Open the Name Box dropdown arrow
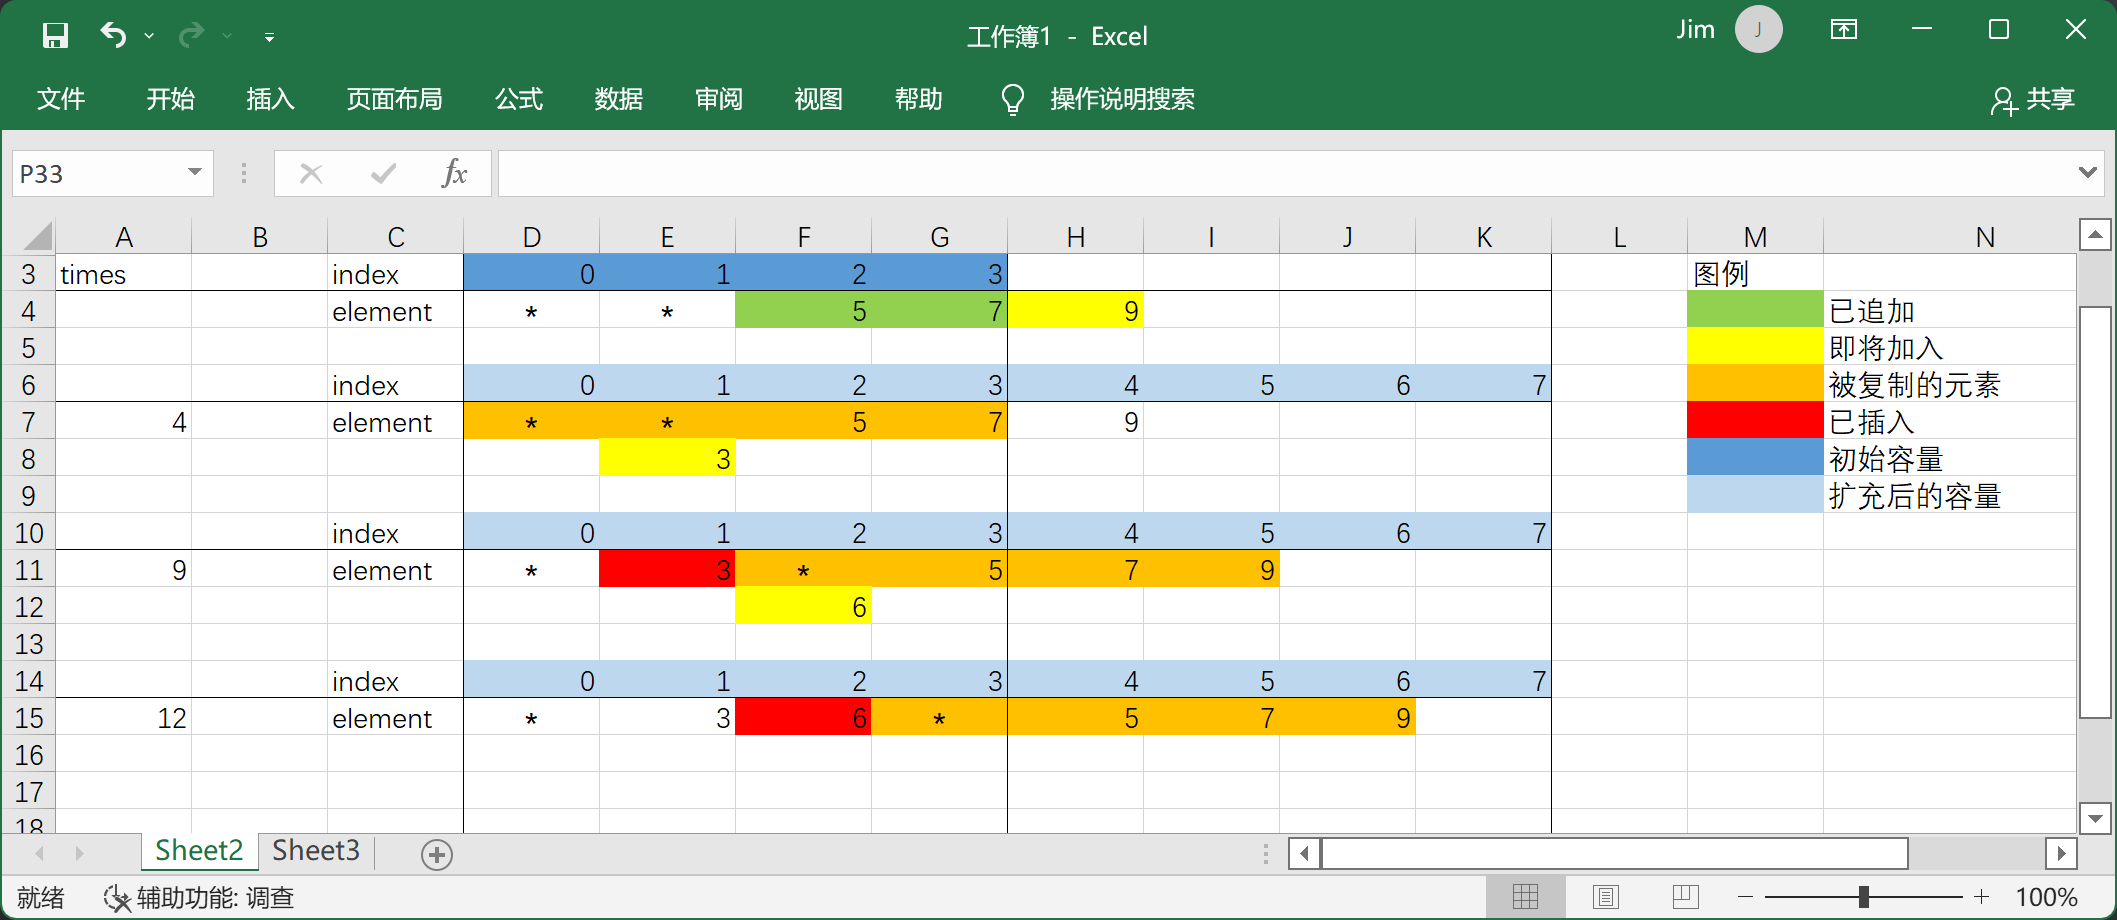 click(x=195, y=173)
